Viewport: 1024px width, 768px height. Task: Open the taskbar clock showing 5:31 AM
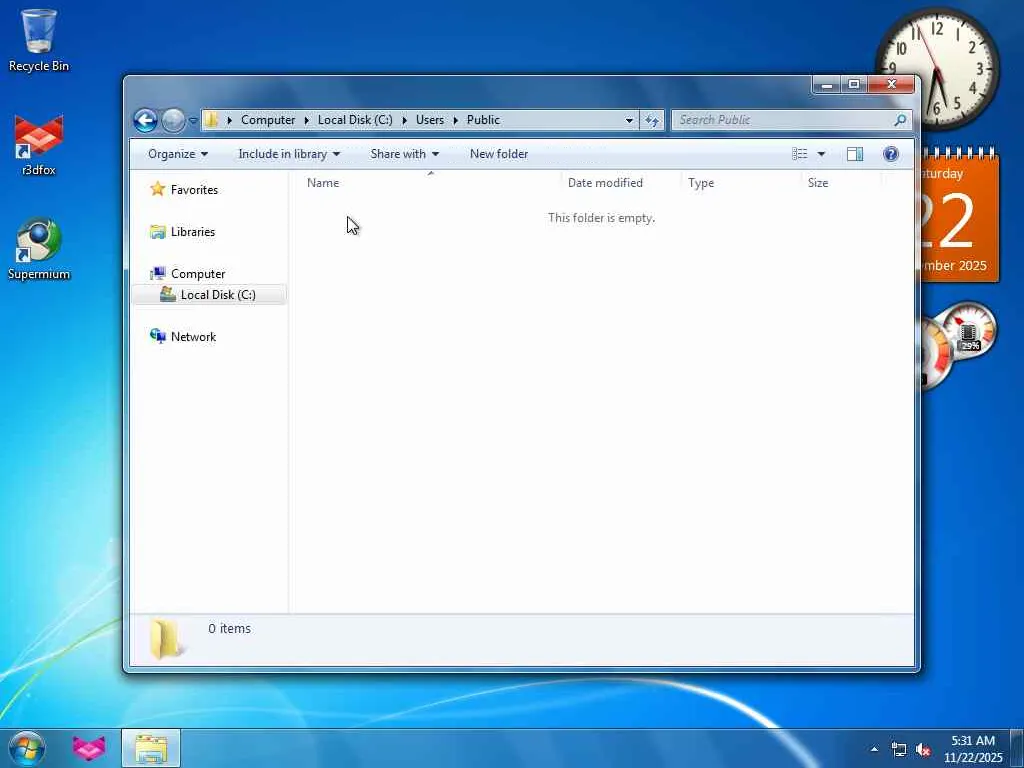973,749
